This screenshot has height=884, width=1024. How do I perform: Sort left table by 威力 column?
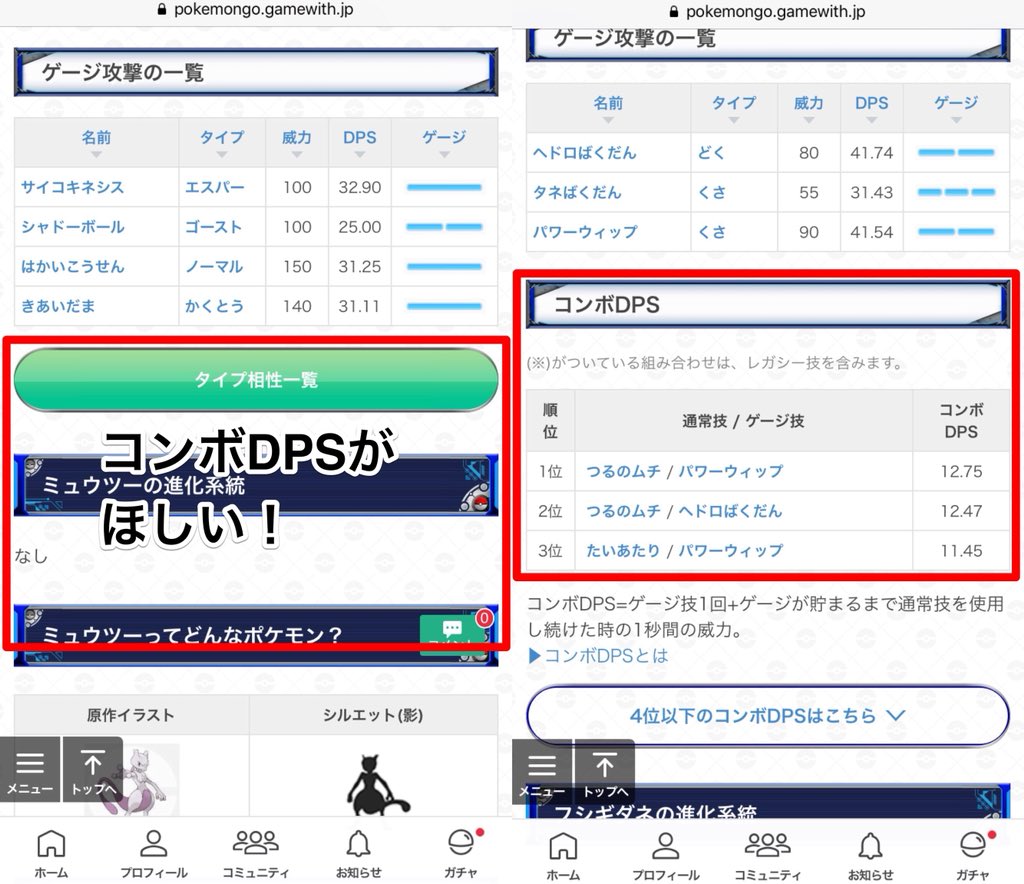(x=296, y=142)
